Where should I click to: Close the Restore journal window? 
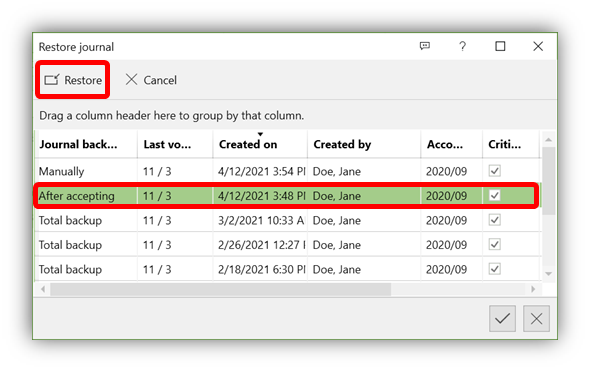[538, 46]
